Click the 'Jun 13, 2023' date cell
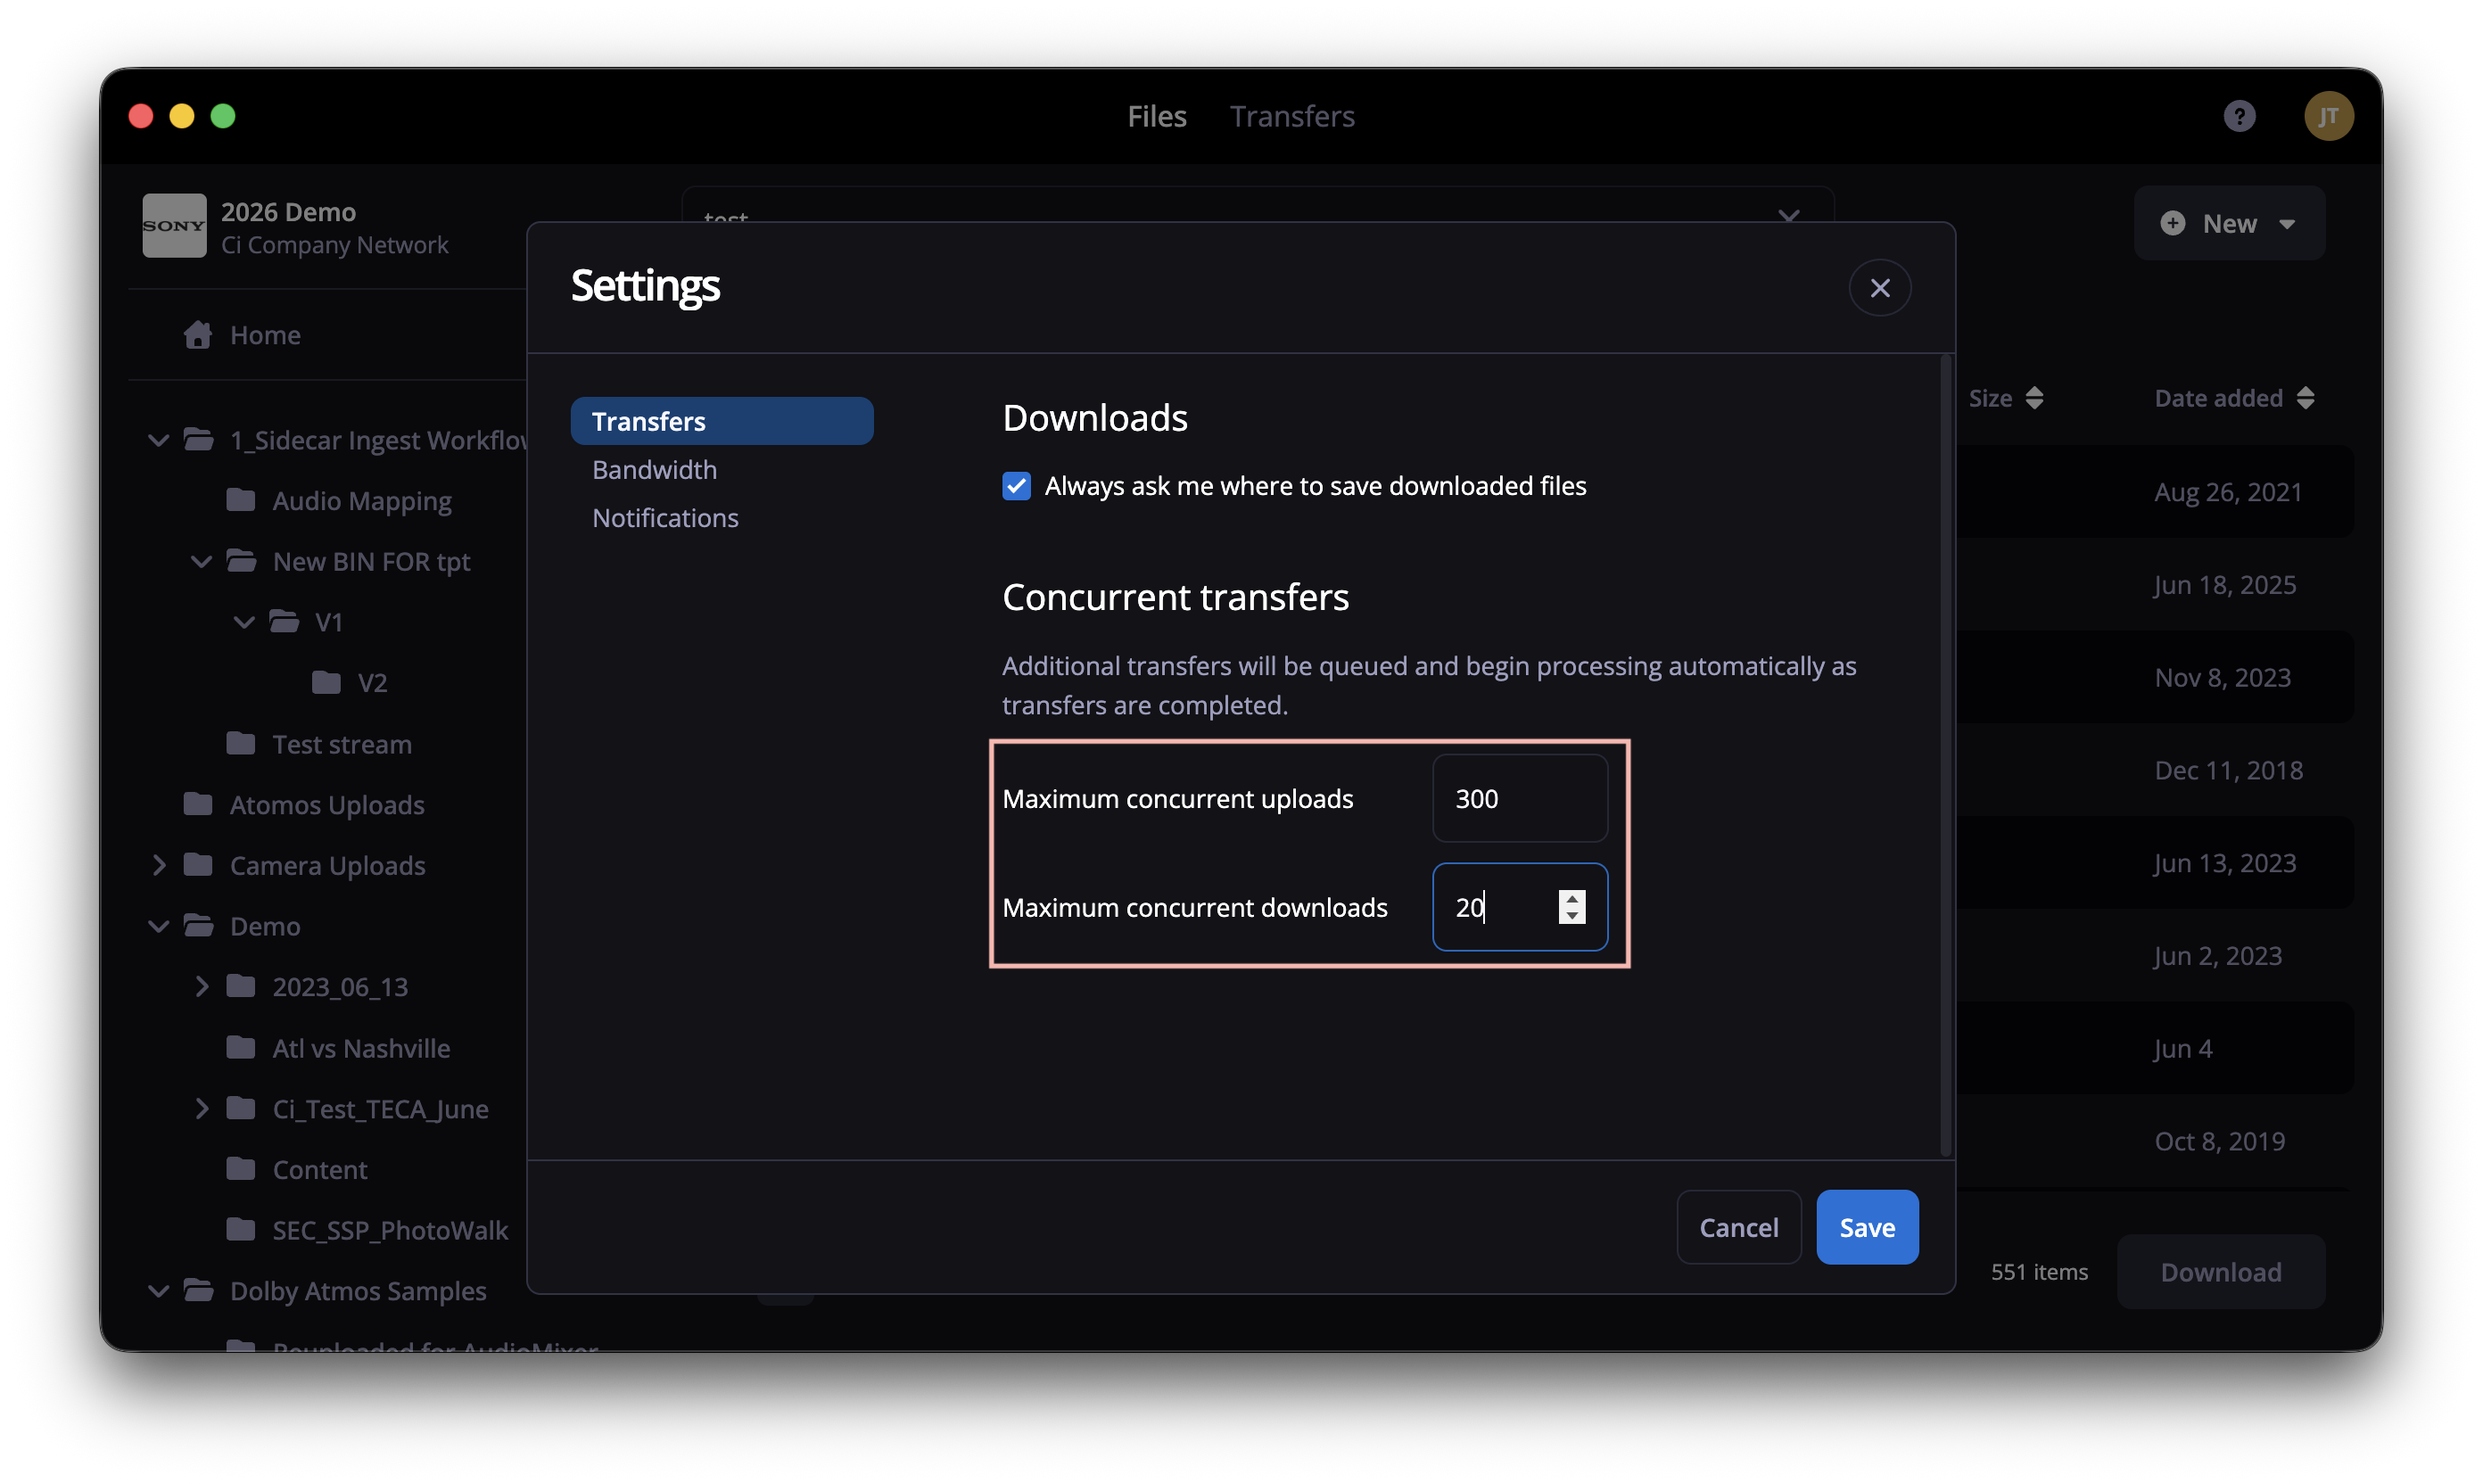This screenshot has width=2483, height=1484. point(2224,863)
